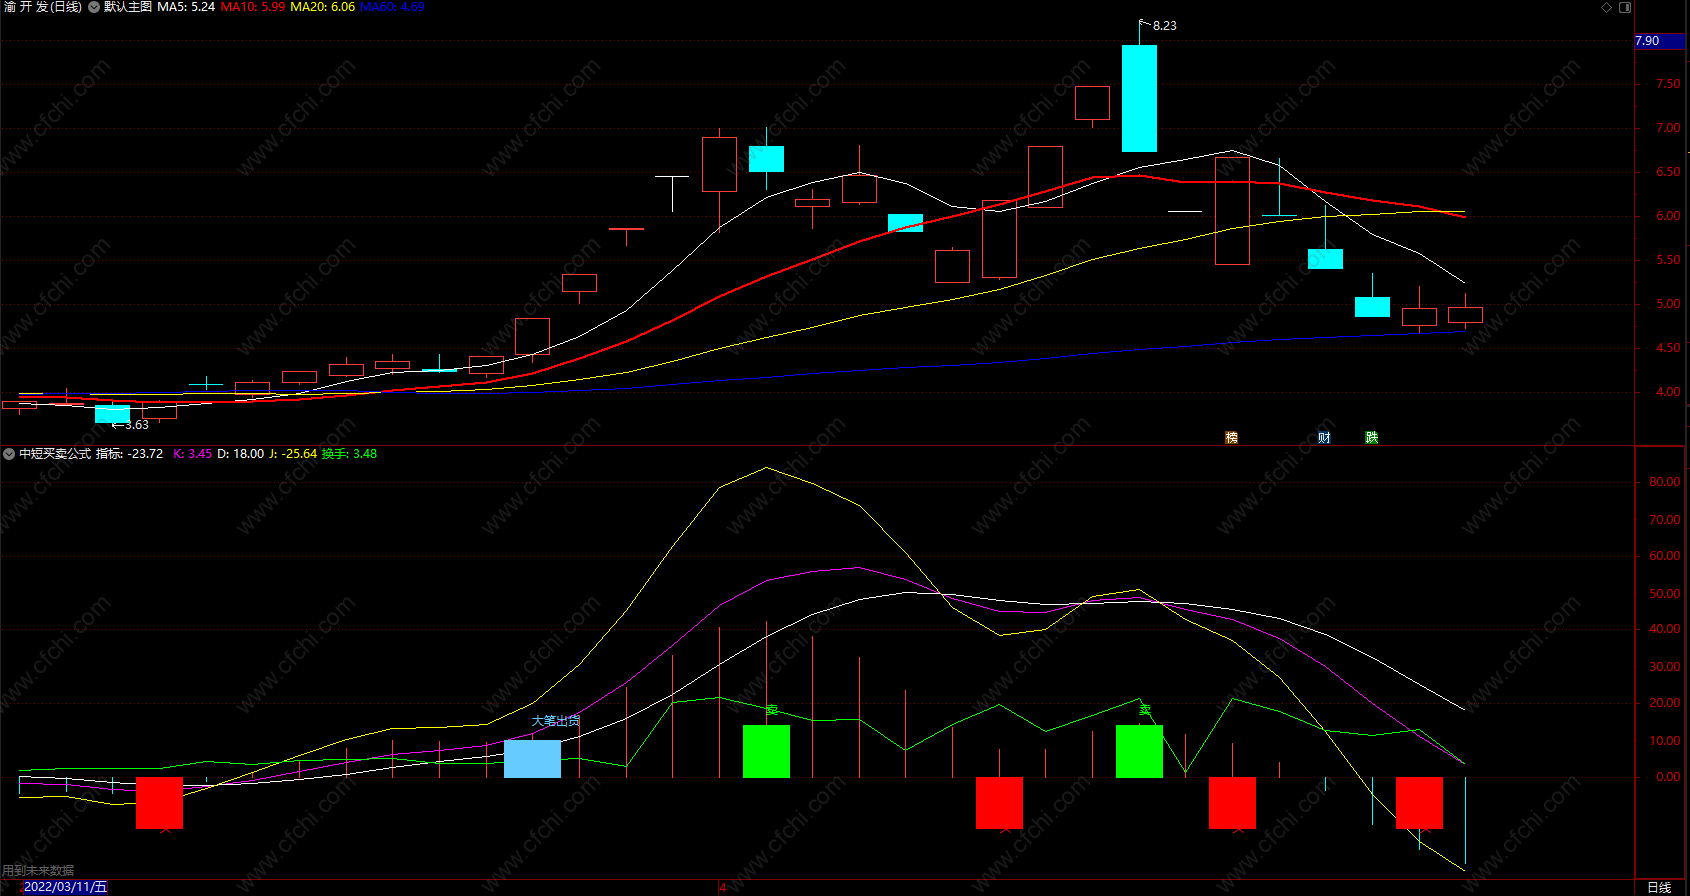The width and height of the screenshot is (1690, 896).
Task: Click the diamond icon at top right
Action: click(x=1607, y=7)
